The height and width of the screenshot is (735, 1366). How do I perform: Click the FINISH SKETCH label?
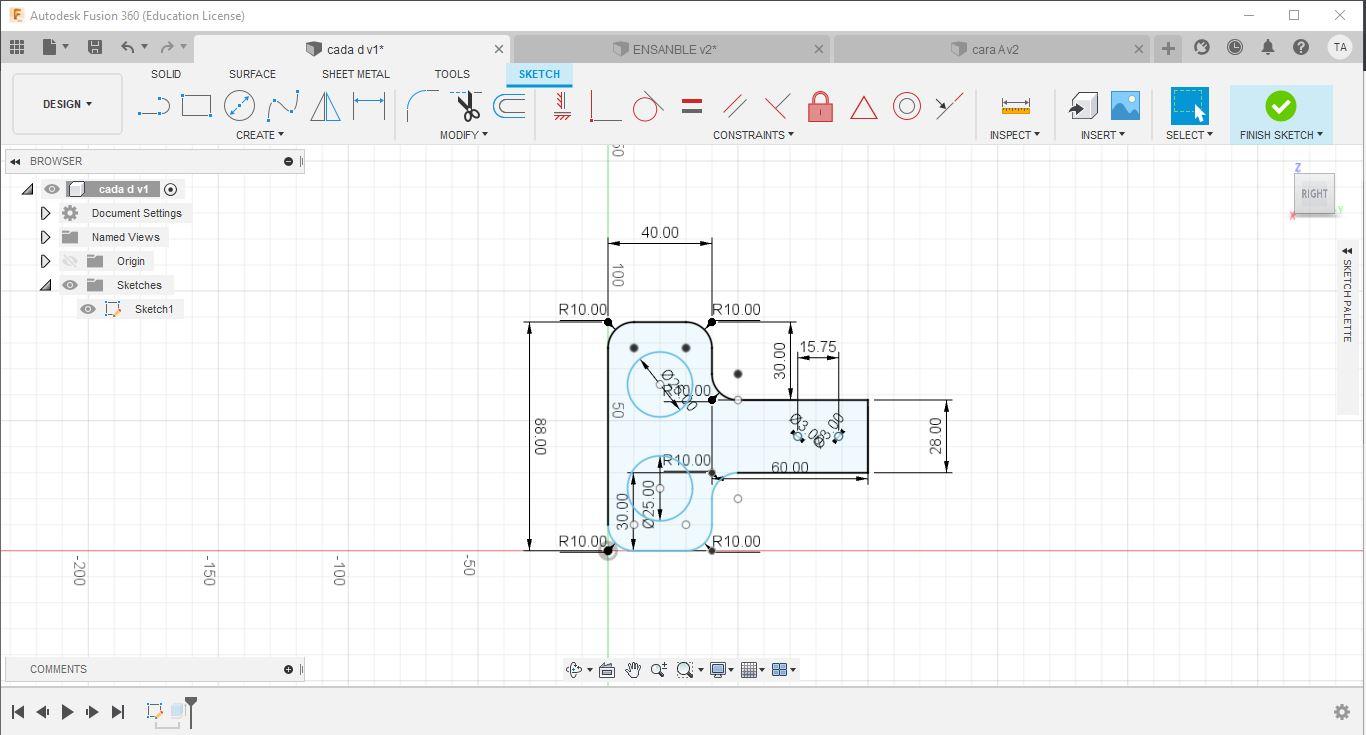point(1281,135)
